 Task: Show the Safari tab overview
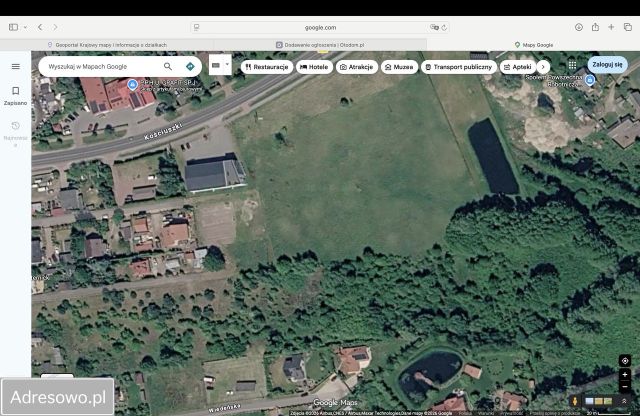point(628,27)
